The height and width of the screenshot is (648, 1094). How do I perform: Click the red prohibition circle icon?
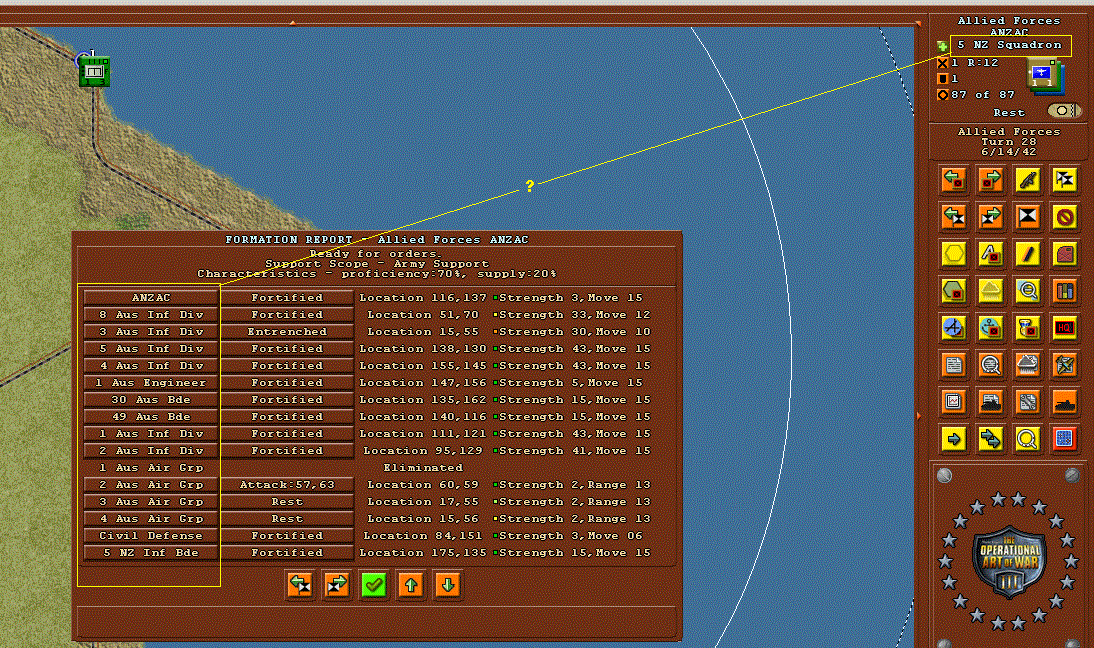click(x=1065, y=216)
